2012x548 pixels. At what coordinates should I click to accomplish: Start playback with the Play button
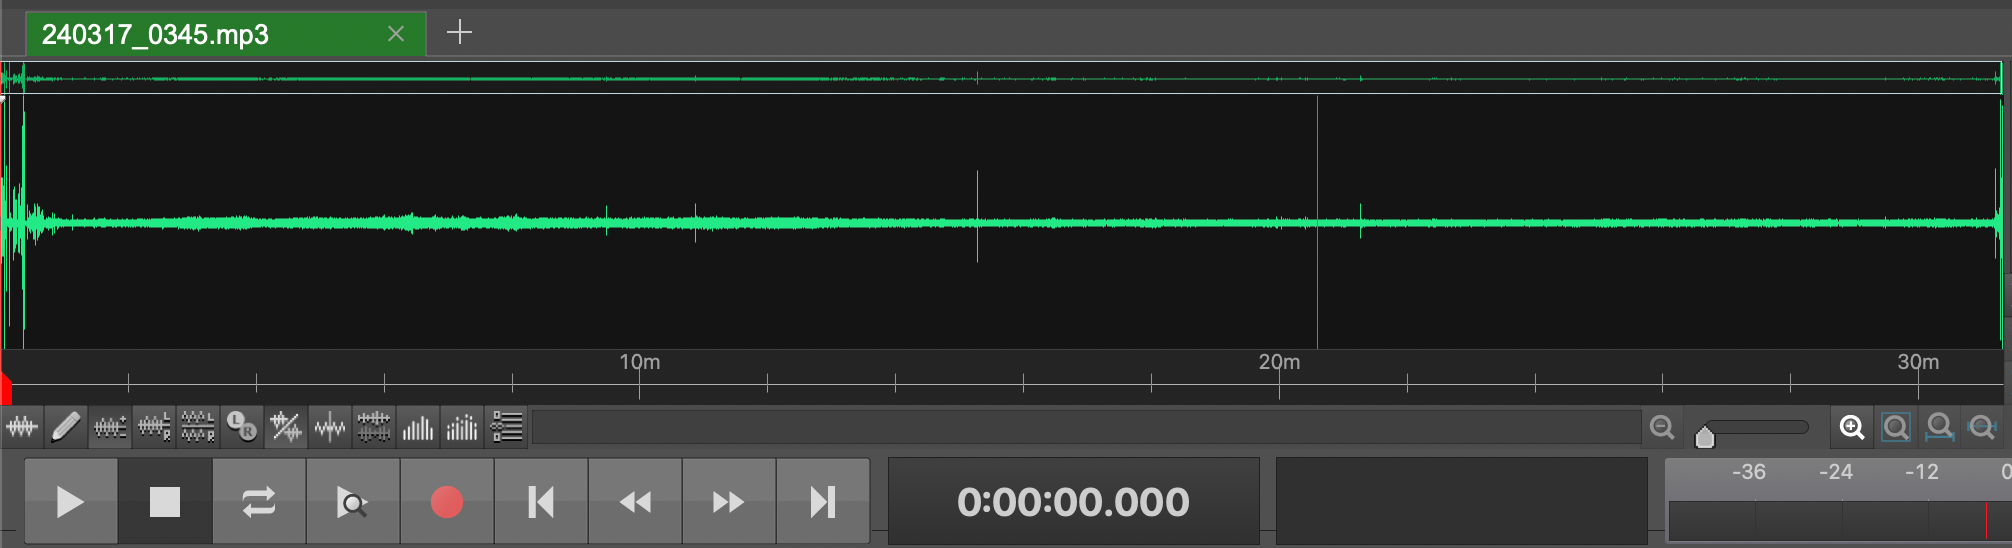coord(71,501)
